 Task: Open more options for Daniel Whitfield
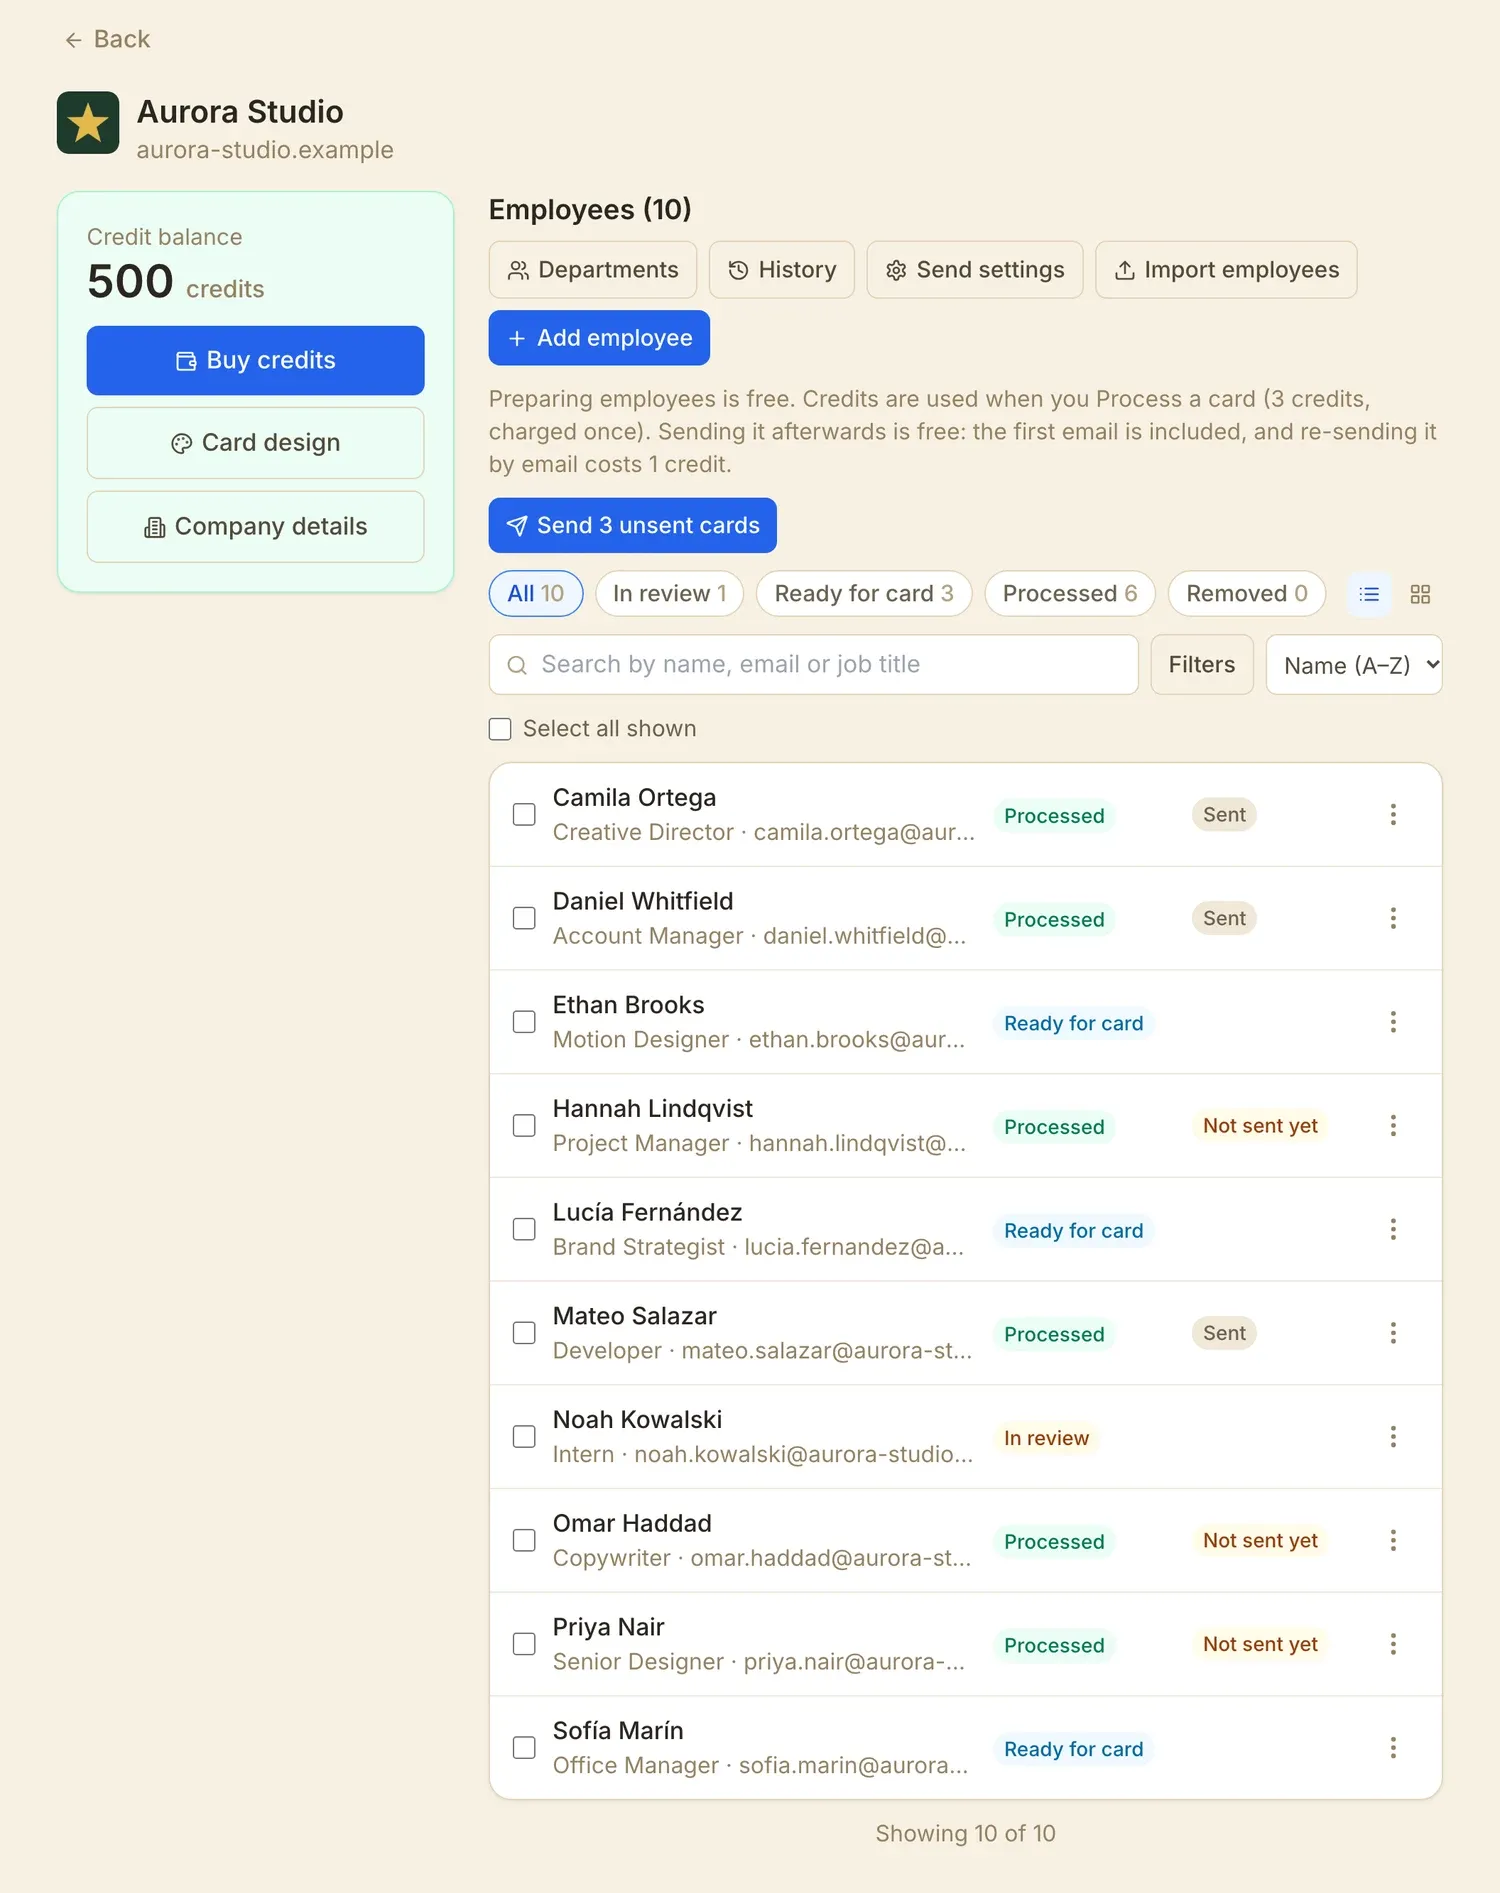[x=1393, y=918]
